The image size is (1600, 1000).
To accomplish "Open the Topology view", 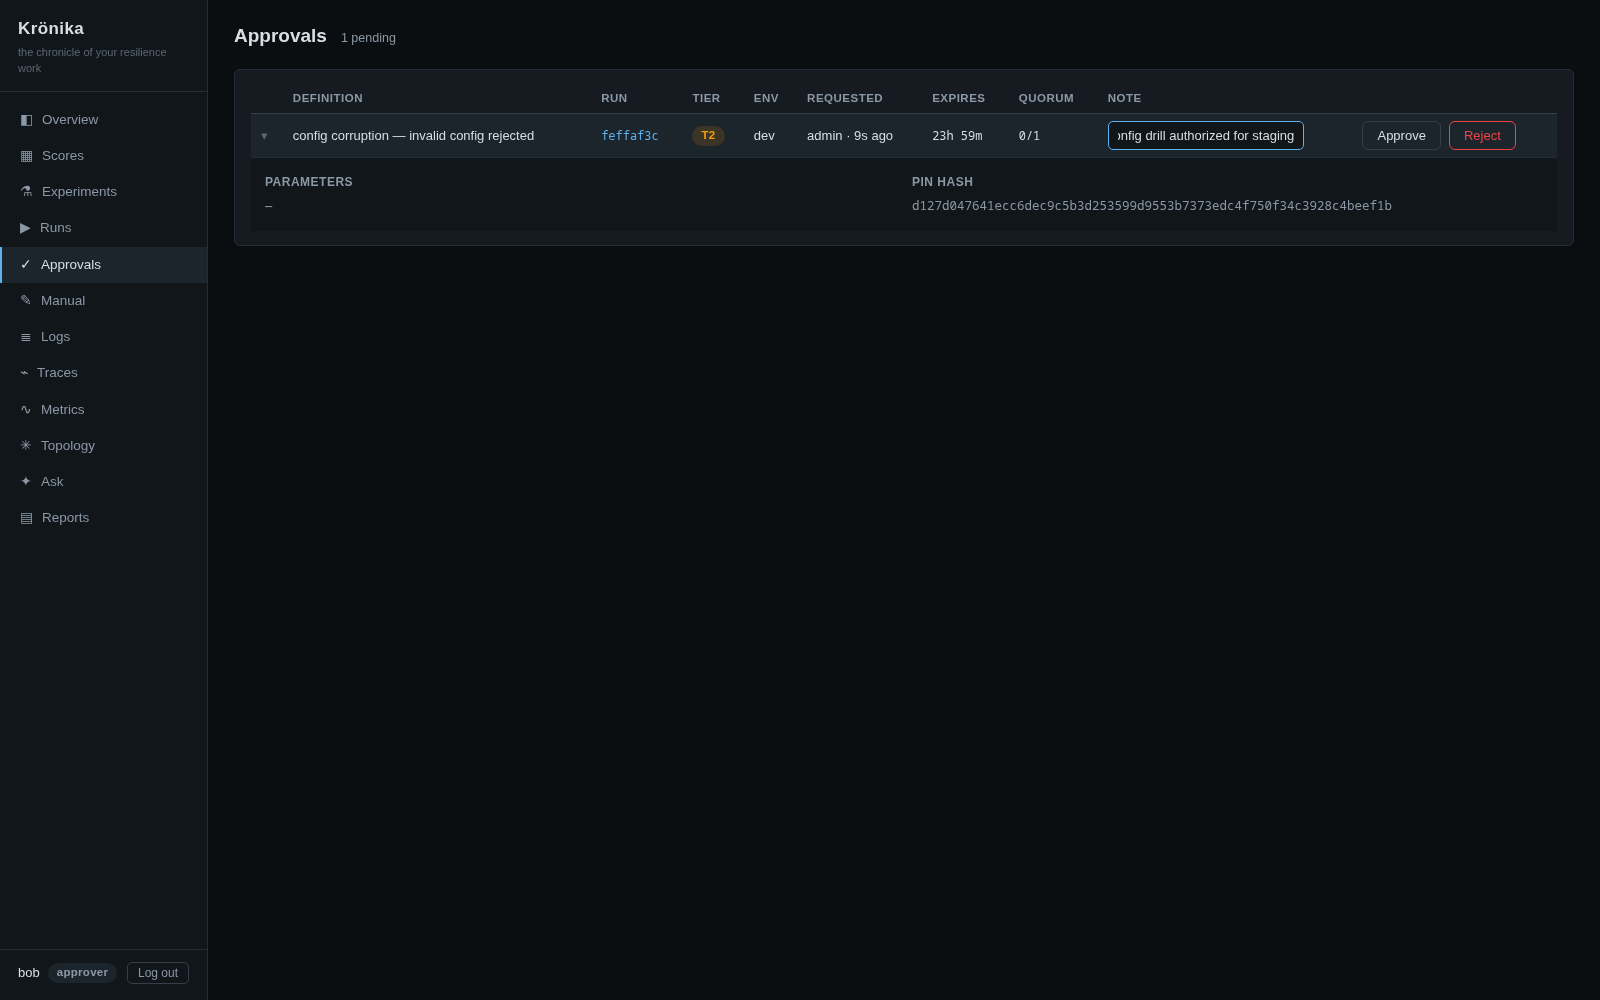I will [x=104, y=446].
